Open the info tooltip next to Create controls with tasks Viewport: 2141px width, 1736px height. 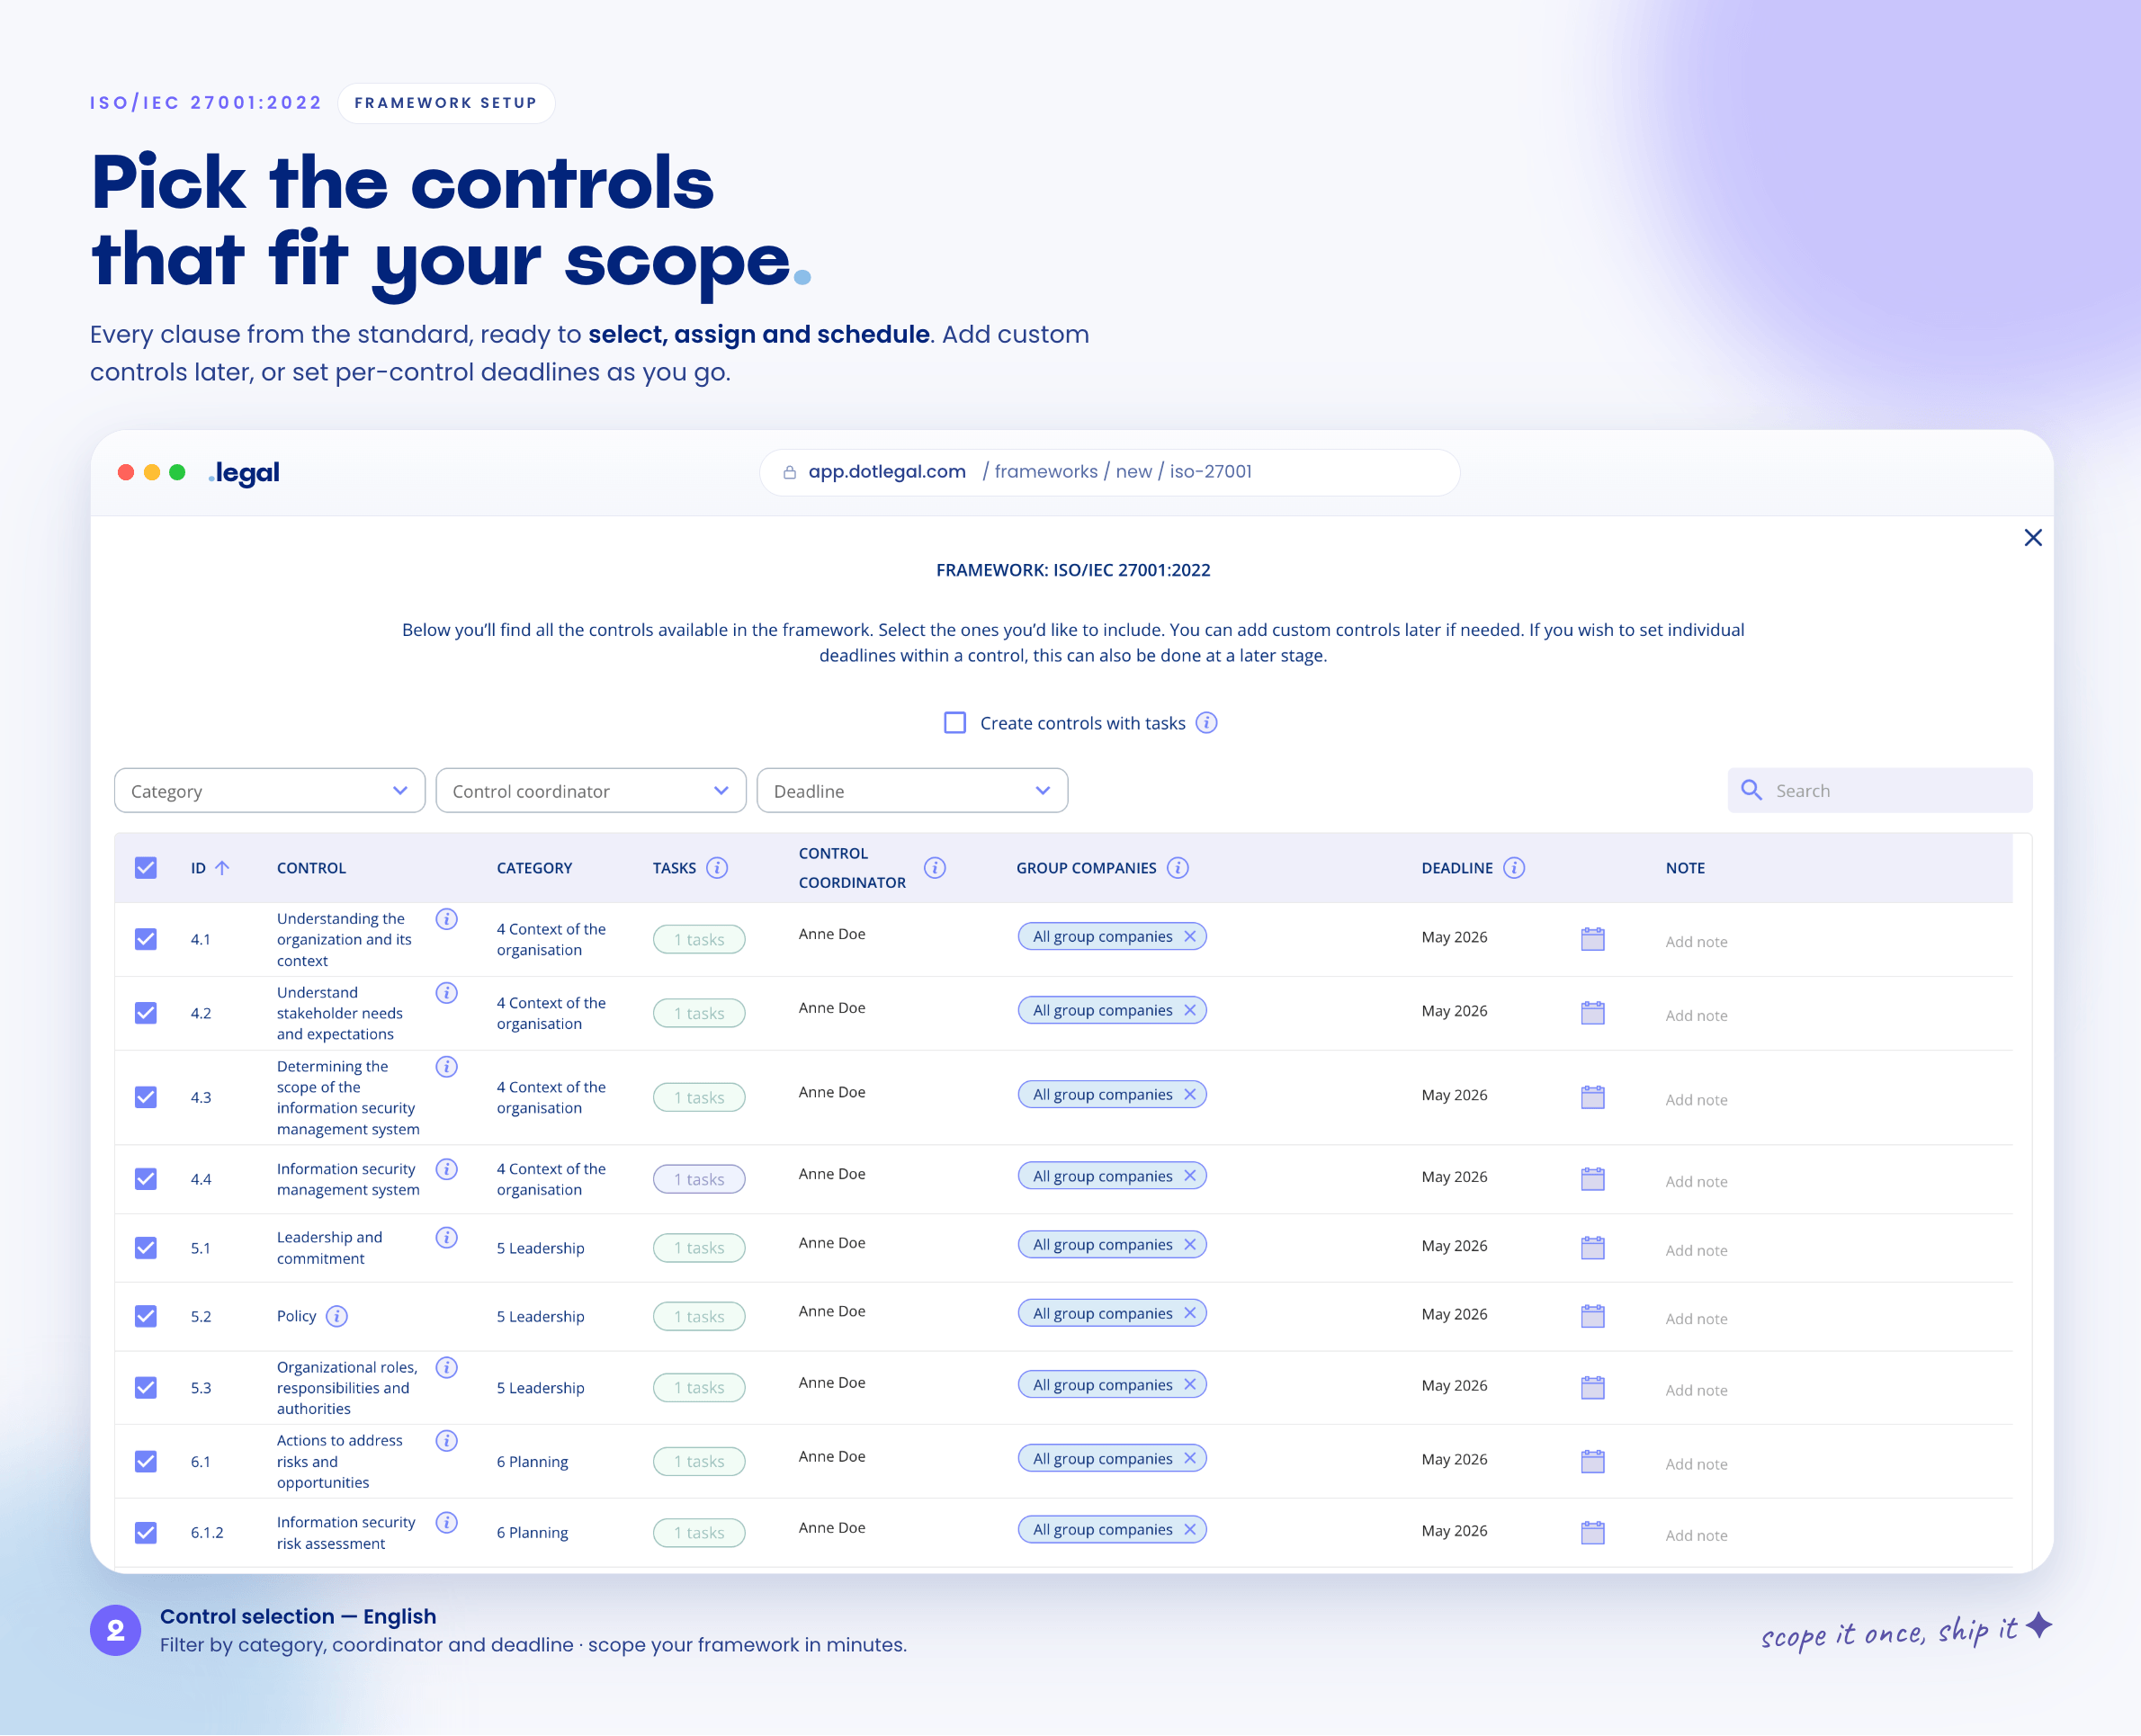pos(1207,723)
